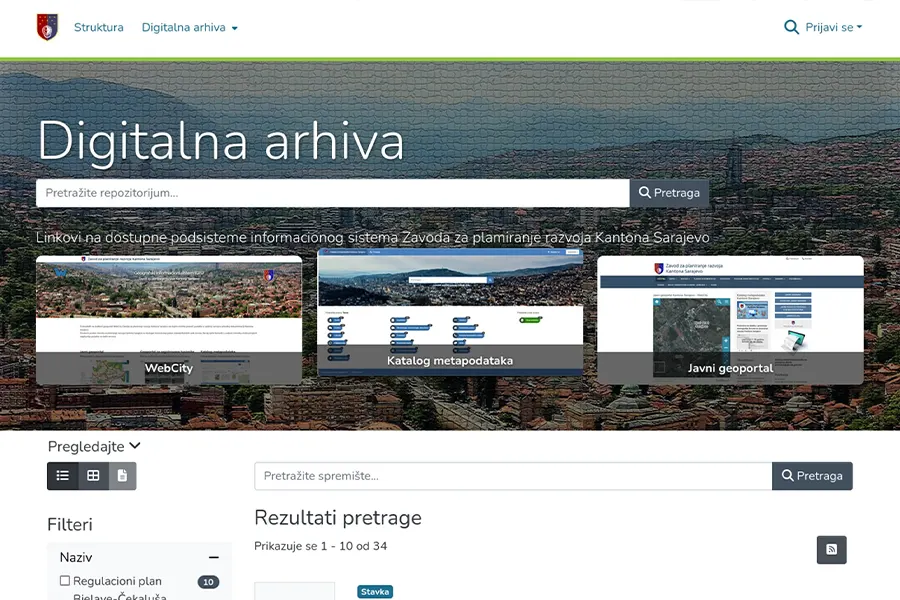The image size is (900, 600).
Task: Click the Stavka badge on first result
Action: pyautogui.click(x=375, y=592)
